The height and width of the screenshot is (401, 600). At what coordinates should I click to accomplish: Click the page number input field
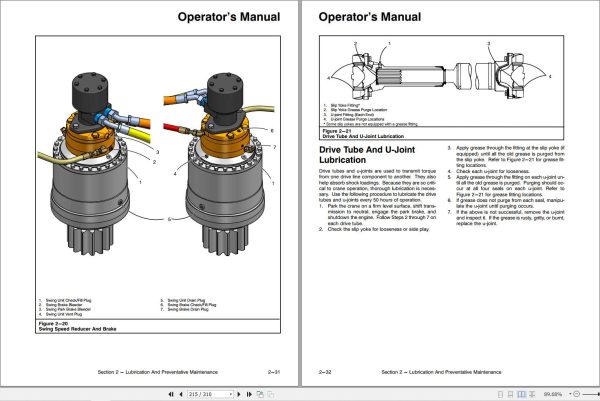coord(208,394)
